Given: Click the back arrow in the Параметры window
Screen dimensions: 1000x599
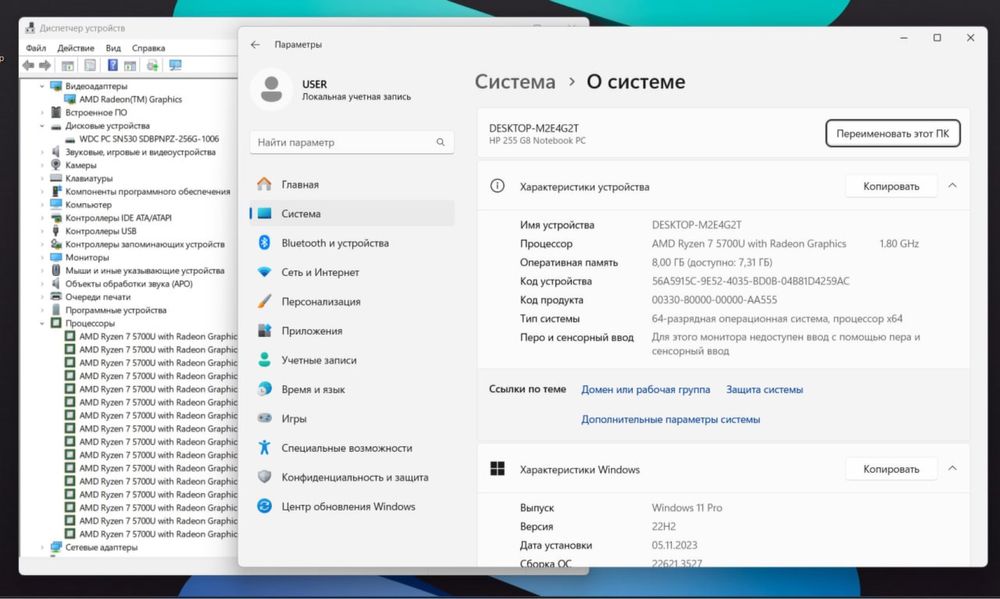Looking at the screenshot, I should (255, 45).
